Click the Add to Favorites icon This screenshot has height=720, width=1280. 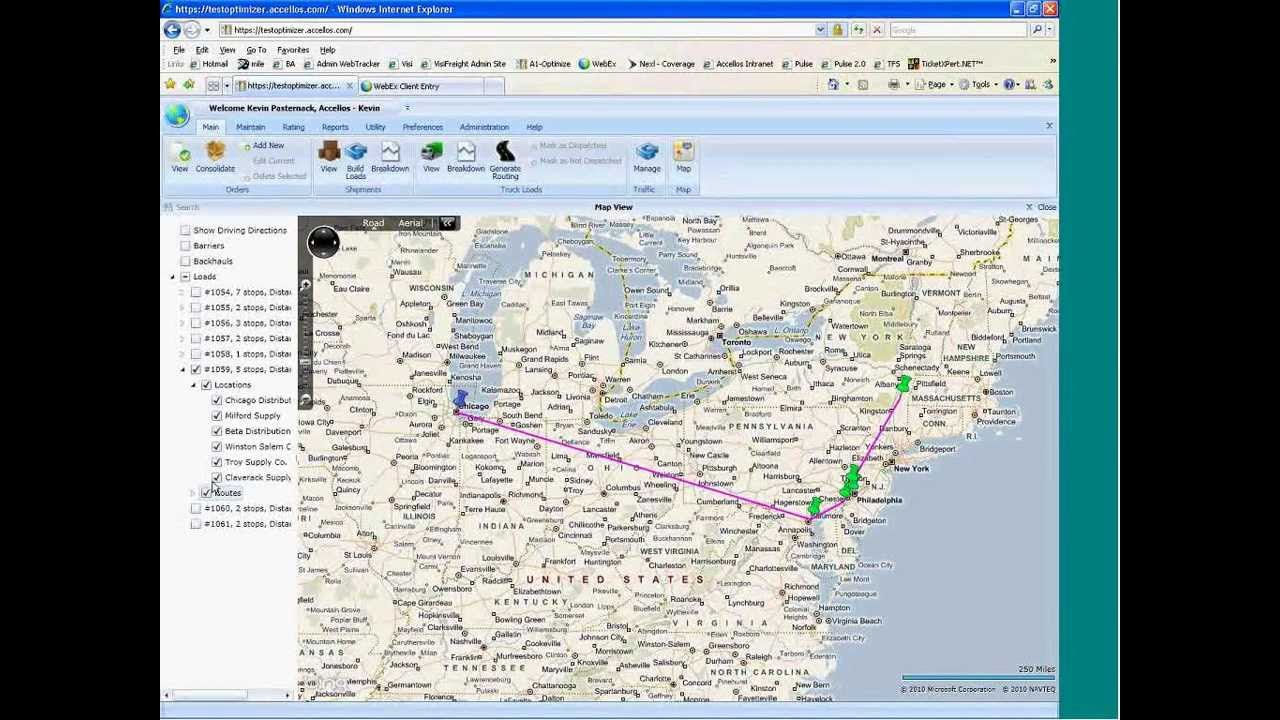point(188,85)
